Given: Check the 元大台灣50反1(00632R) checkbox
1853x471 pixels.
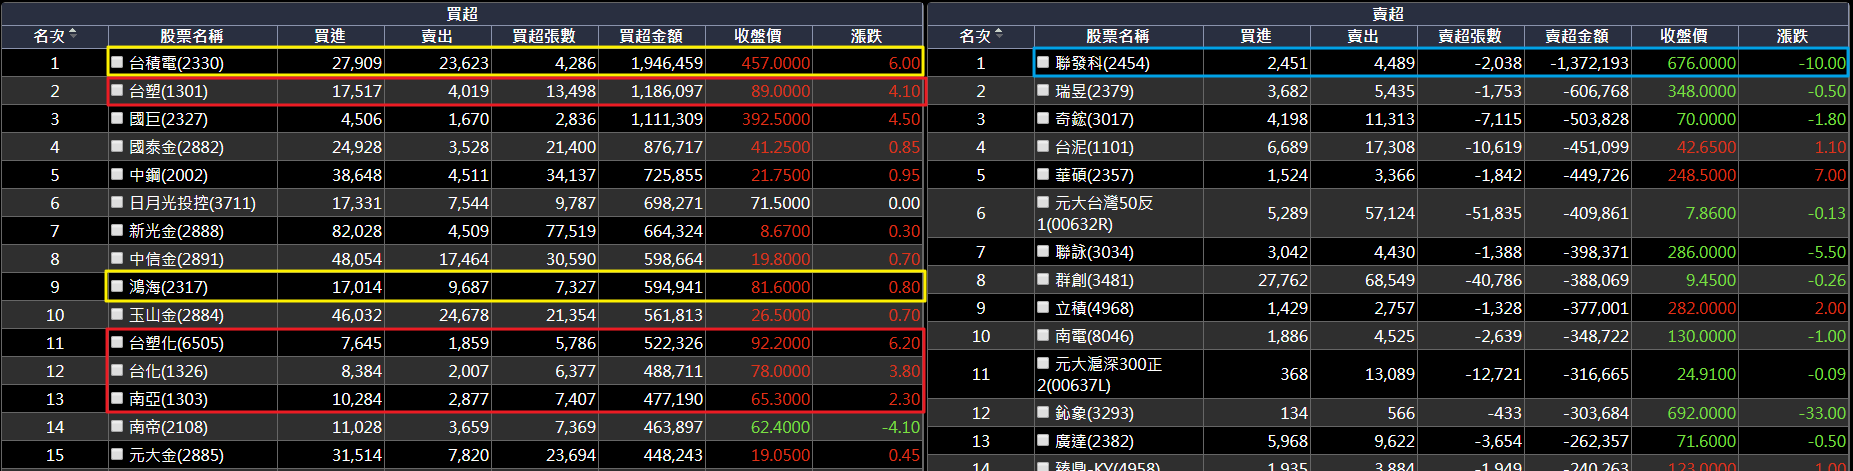Looking at the screenshot, I should click(x=1043, y=202).
